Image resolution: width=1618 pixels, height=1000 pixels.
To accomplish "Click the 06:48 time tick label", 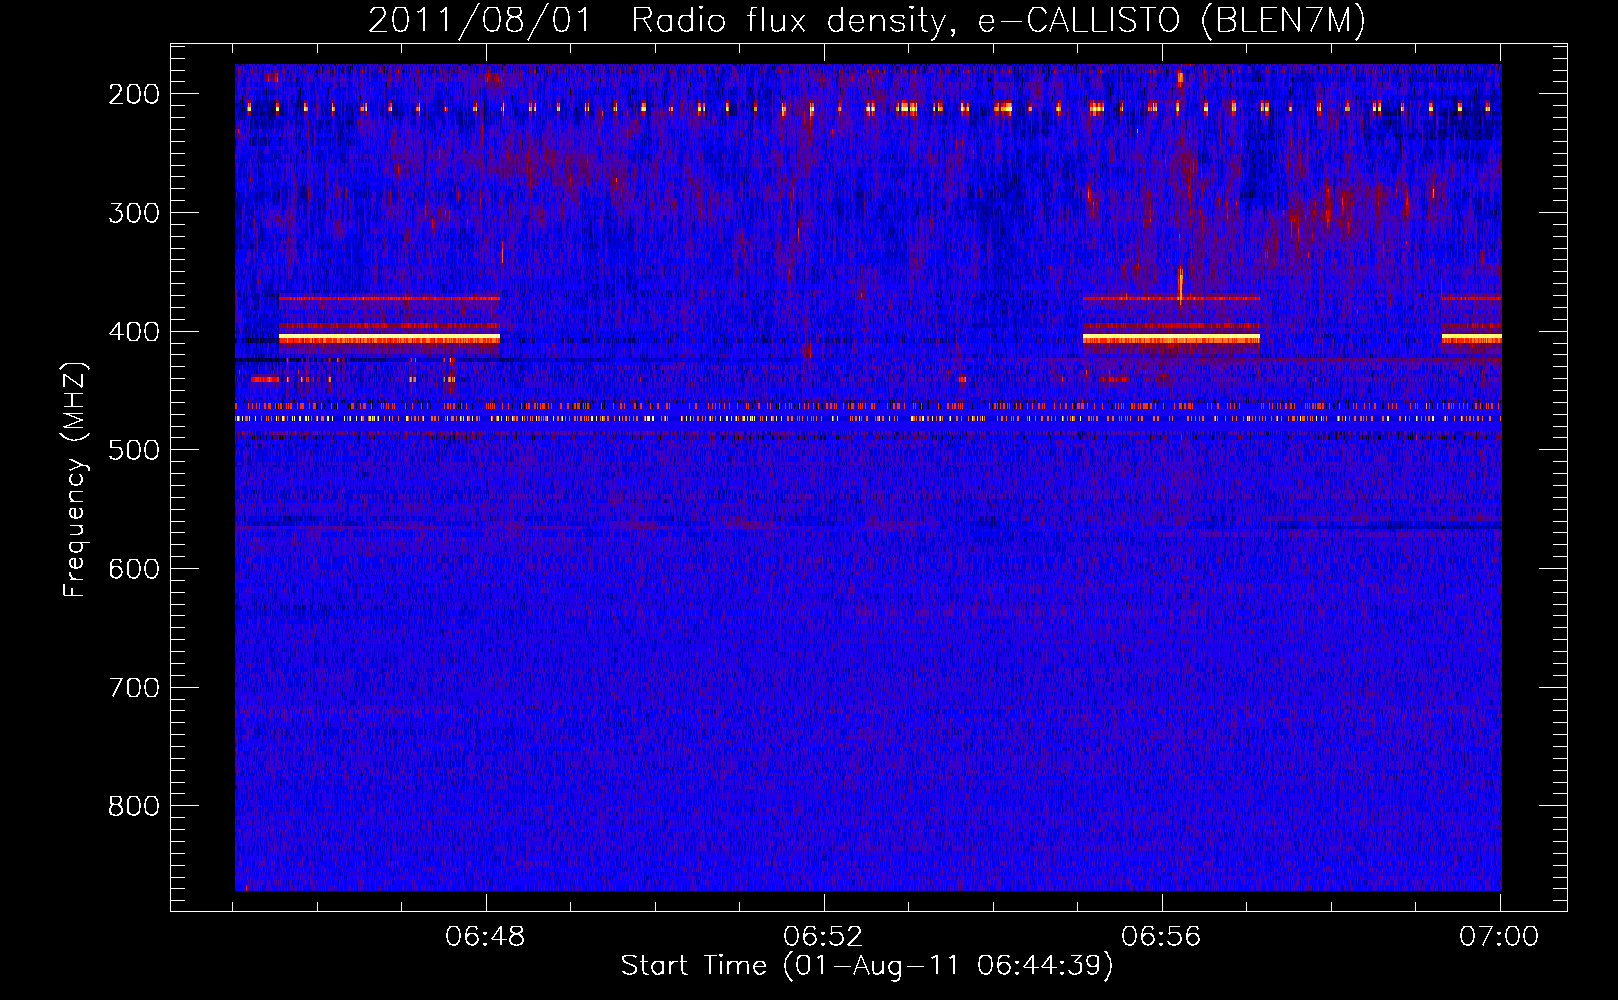I will pyautogui.click(x=486, y=937).
